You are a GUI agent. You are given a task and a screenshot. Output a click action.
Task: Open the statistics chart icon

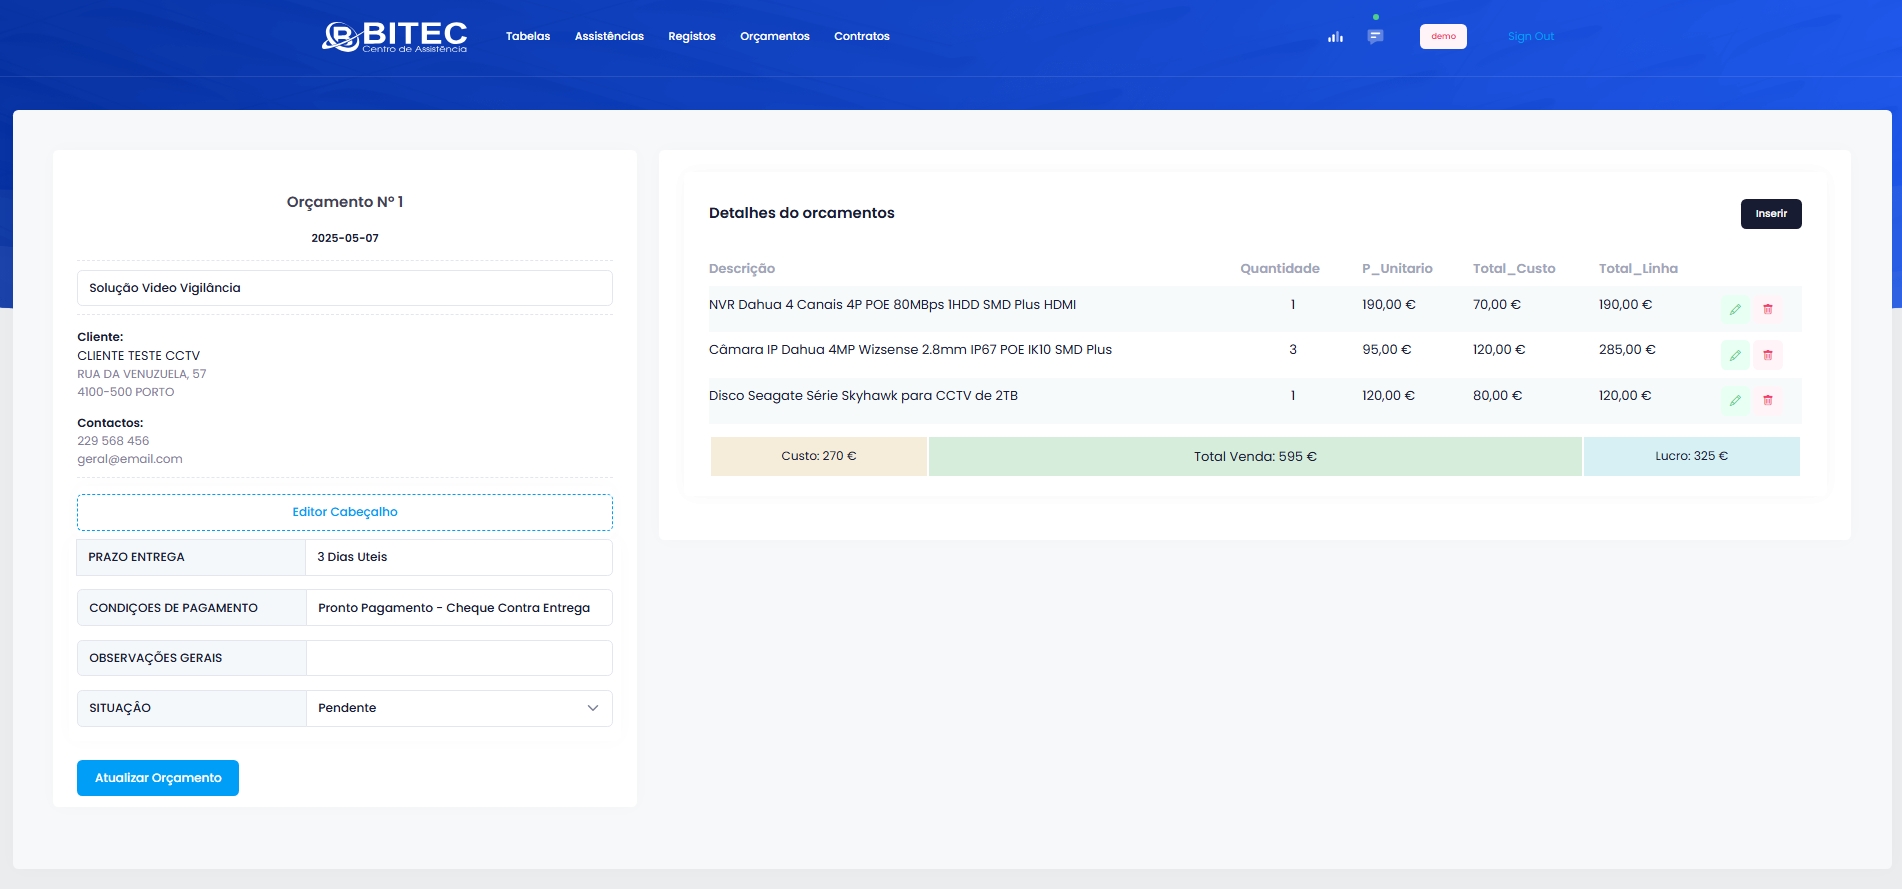(x=1335, y=37)
